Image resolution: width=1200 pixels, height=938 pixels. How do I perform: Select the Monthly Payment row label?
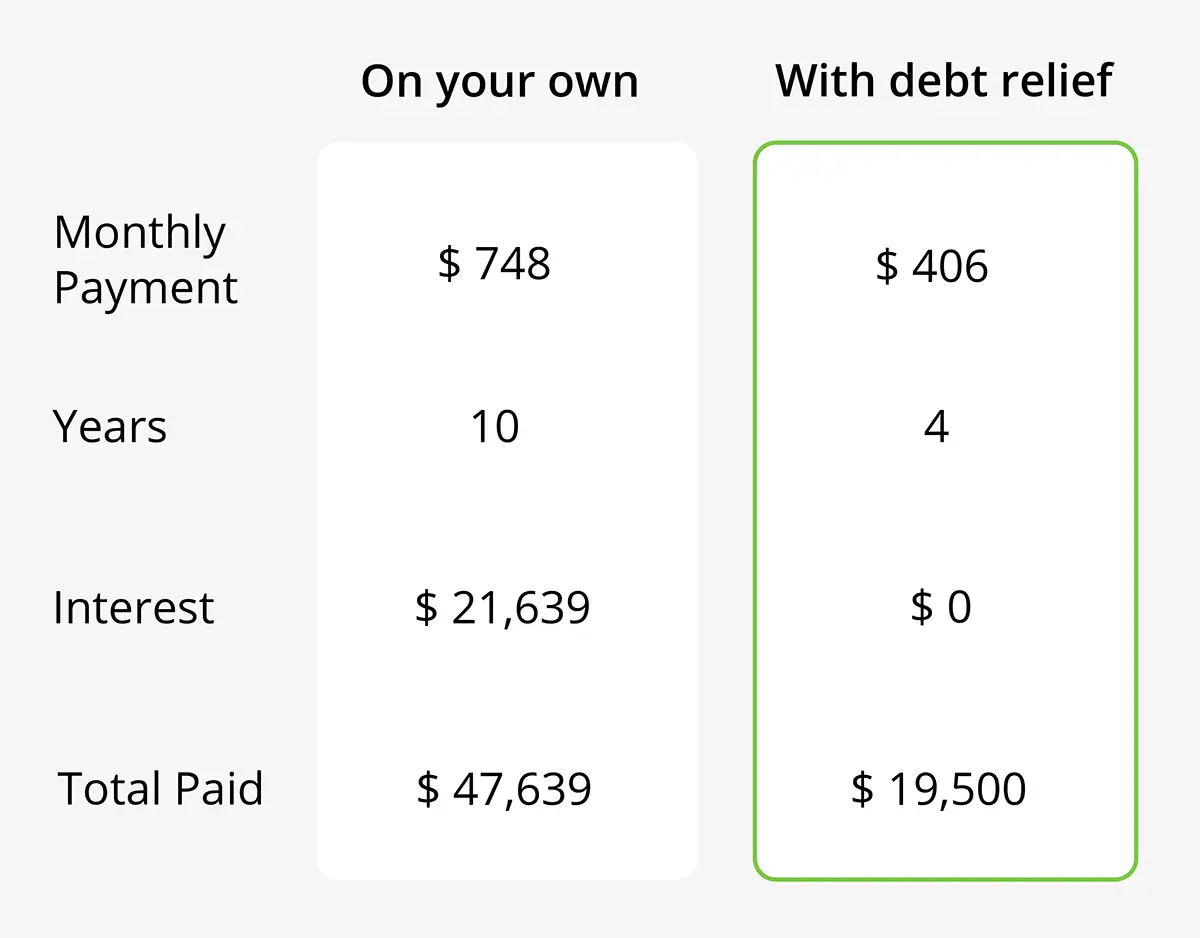coord(145,260)
